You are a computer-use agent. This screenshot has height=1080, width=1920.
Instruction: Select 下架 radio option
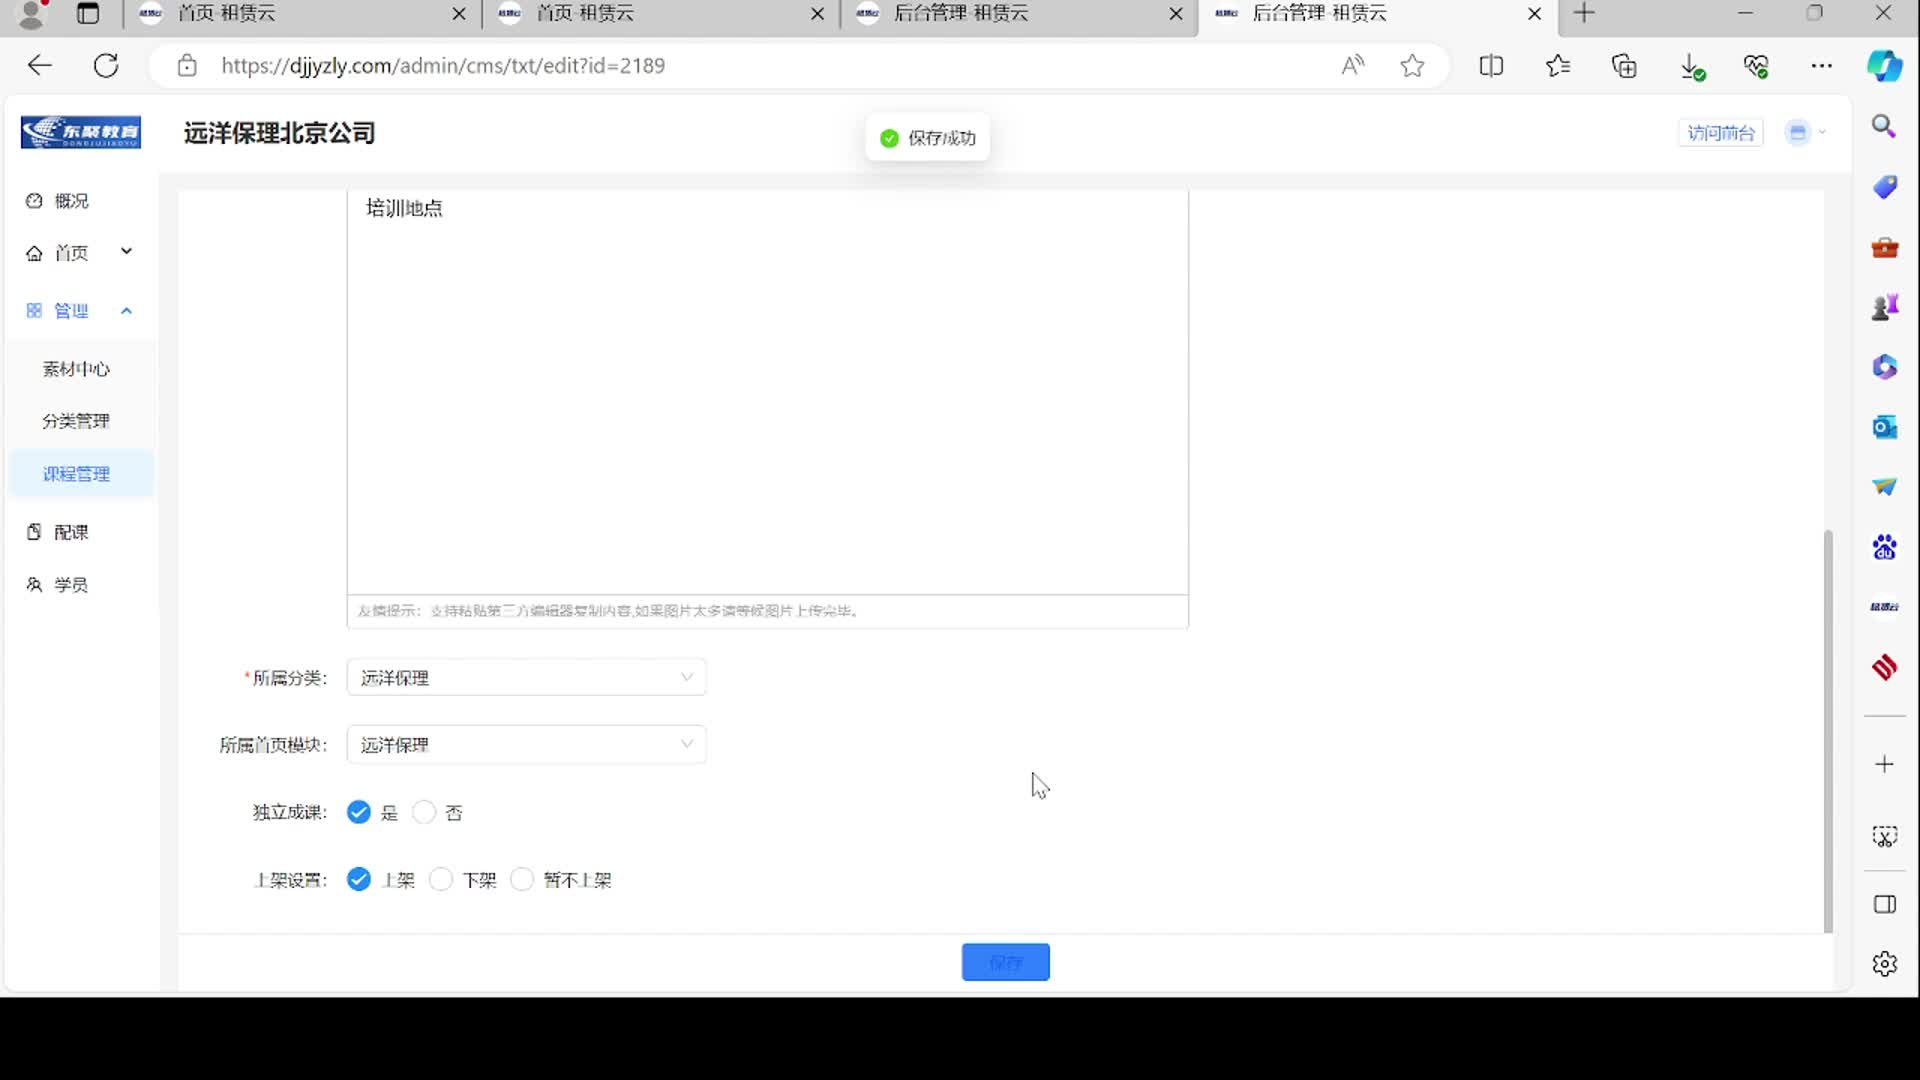441,880
